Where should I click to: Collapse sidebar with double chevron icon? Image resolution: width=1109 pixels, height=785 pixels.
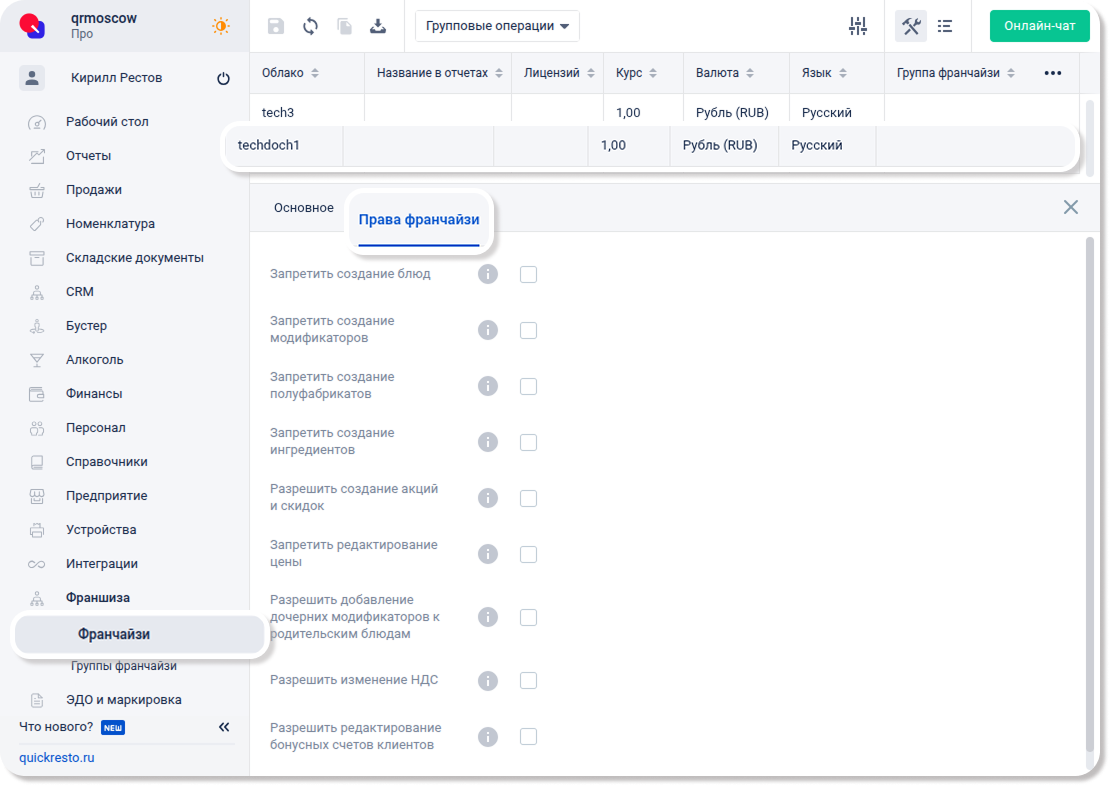point(224,727)
